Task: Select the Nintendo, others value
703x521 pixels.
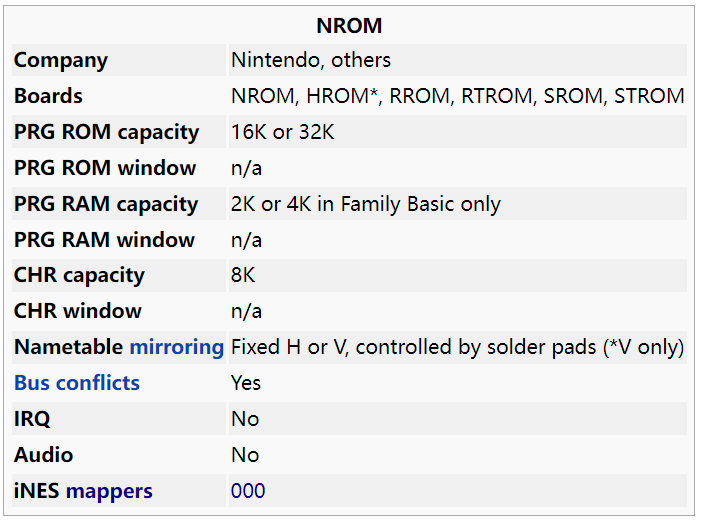Action: (x=311, y=60)
